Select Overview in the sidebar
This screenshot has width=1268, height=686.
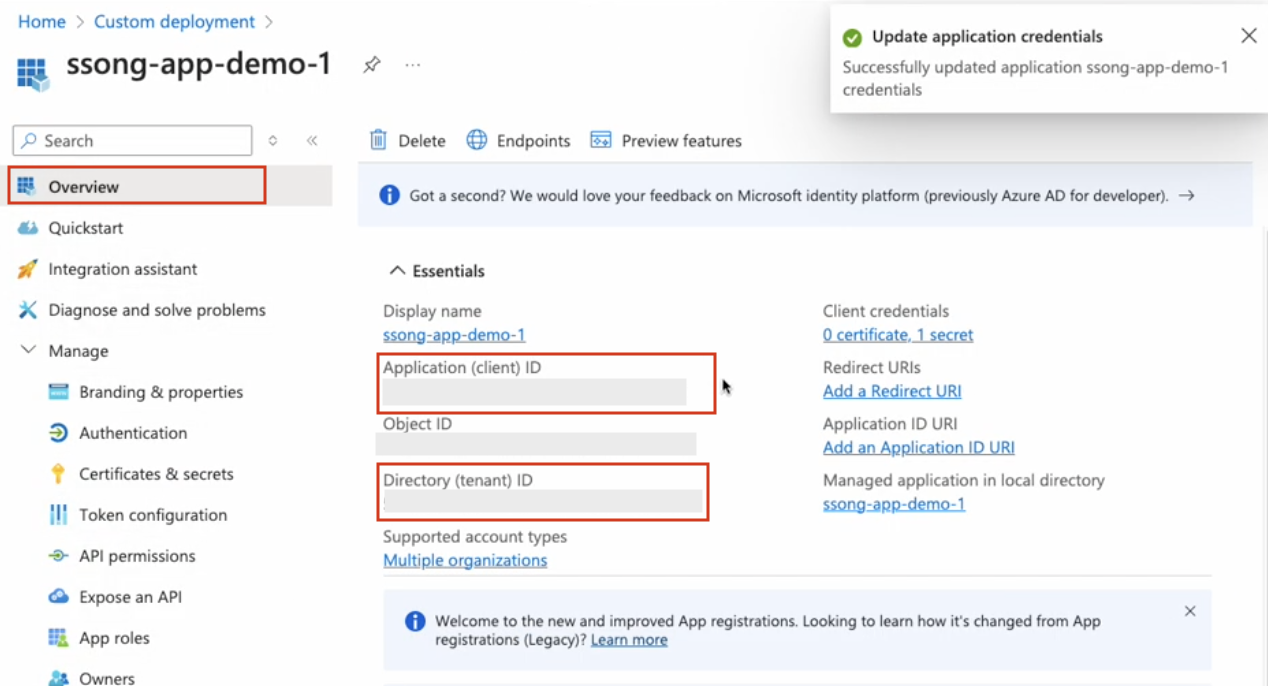83,187
